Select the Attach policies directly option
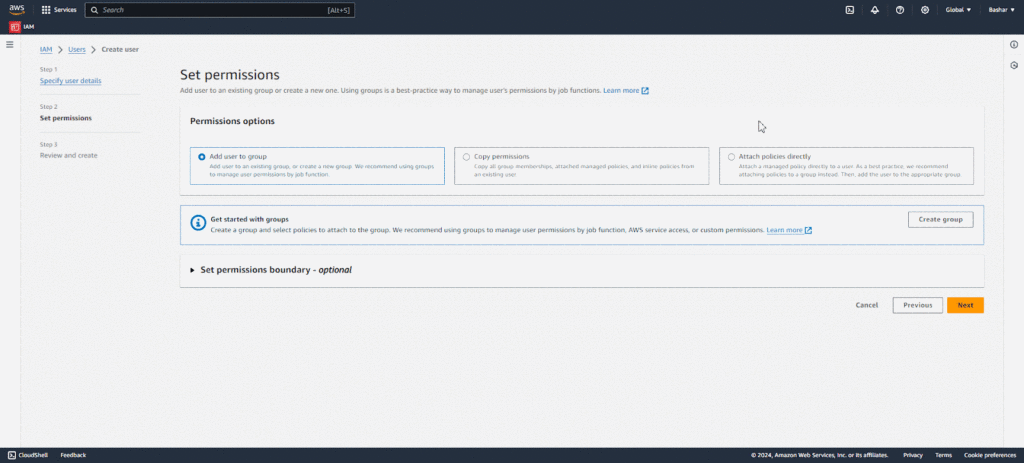This screenshot has height=463, width=1024. [x=731, y=157]
